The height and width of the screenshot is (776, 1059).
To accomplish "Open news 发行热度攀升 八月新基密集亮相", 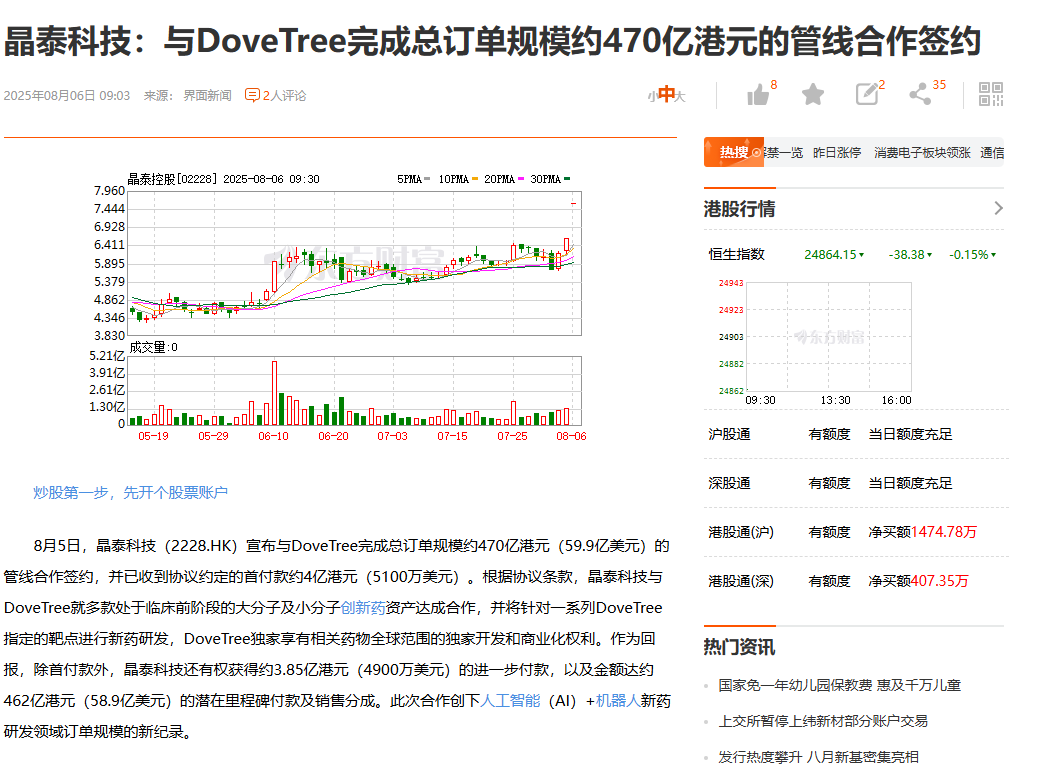I will coord(819,757).
